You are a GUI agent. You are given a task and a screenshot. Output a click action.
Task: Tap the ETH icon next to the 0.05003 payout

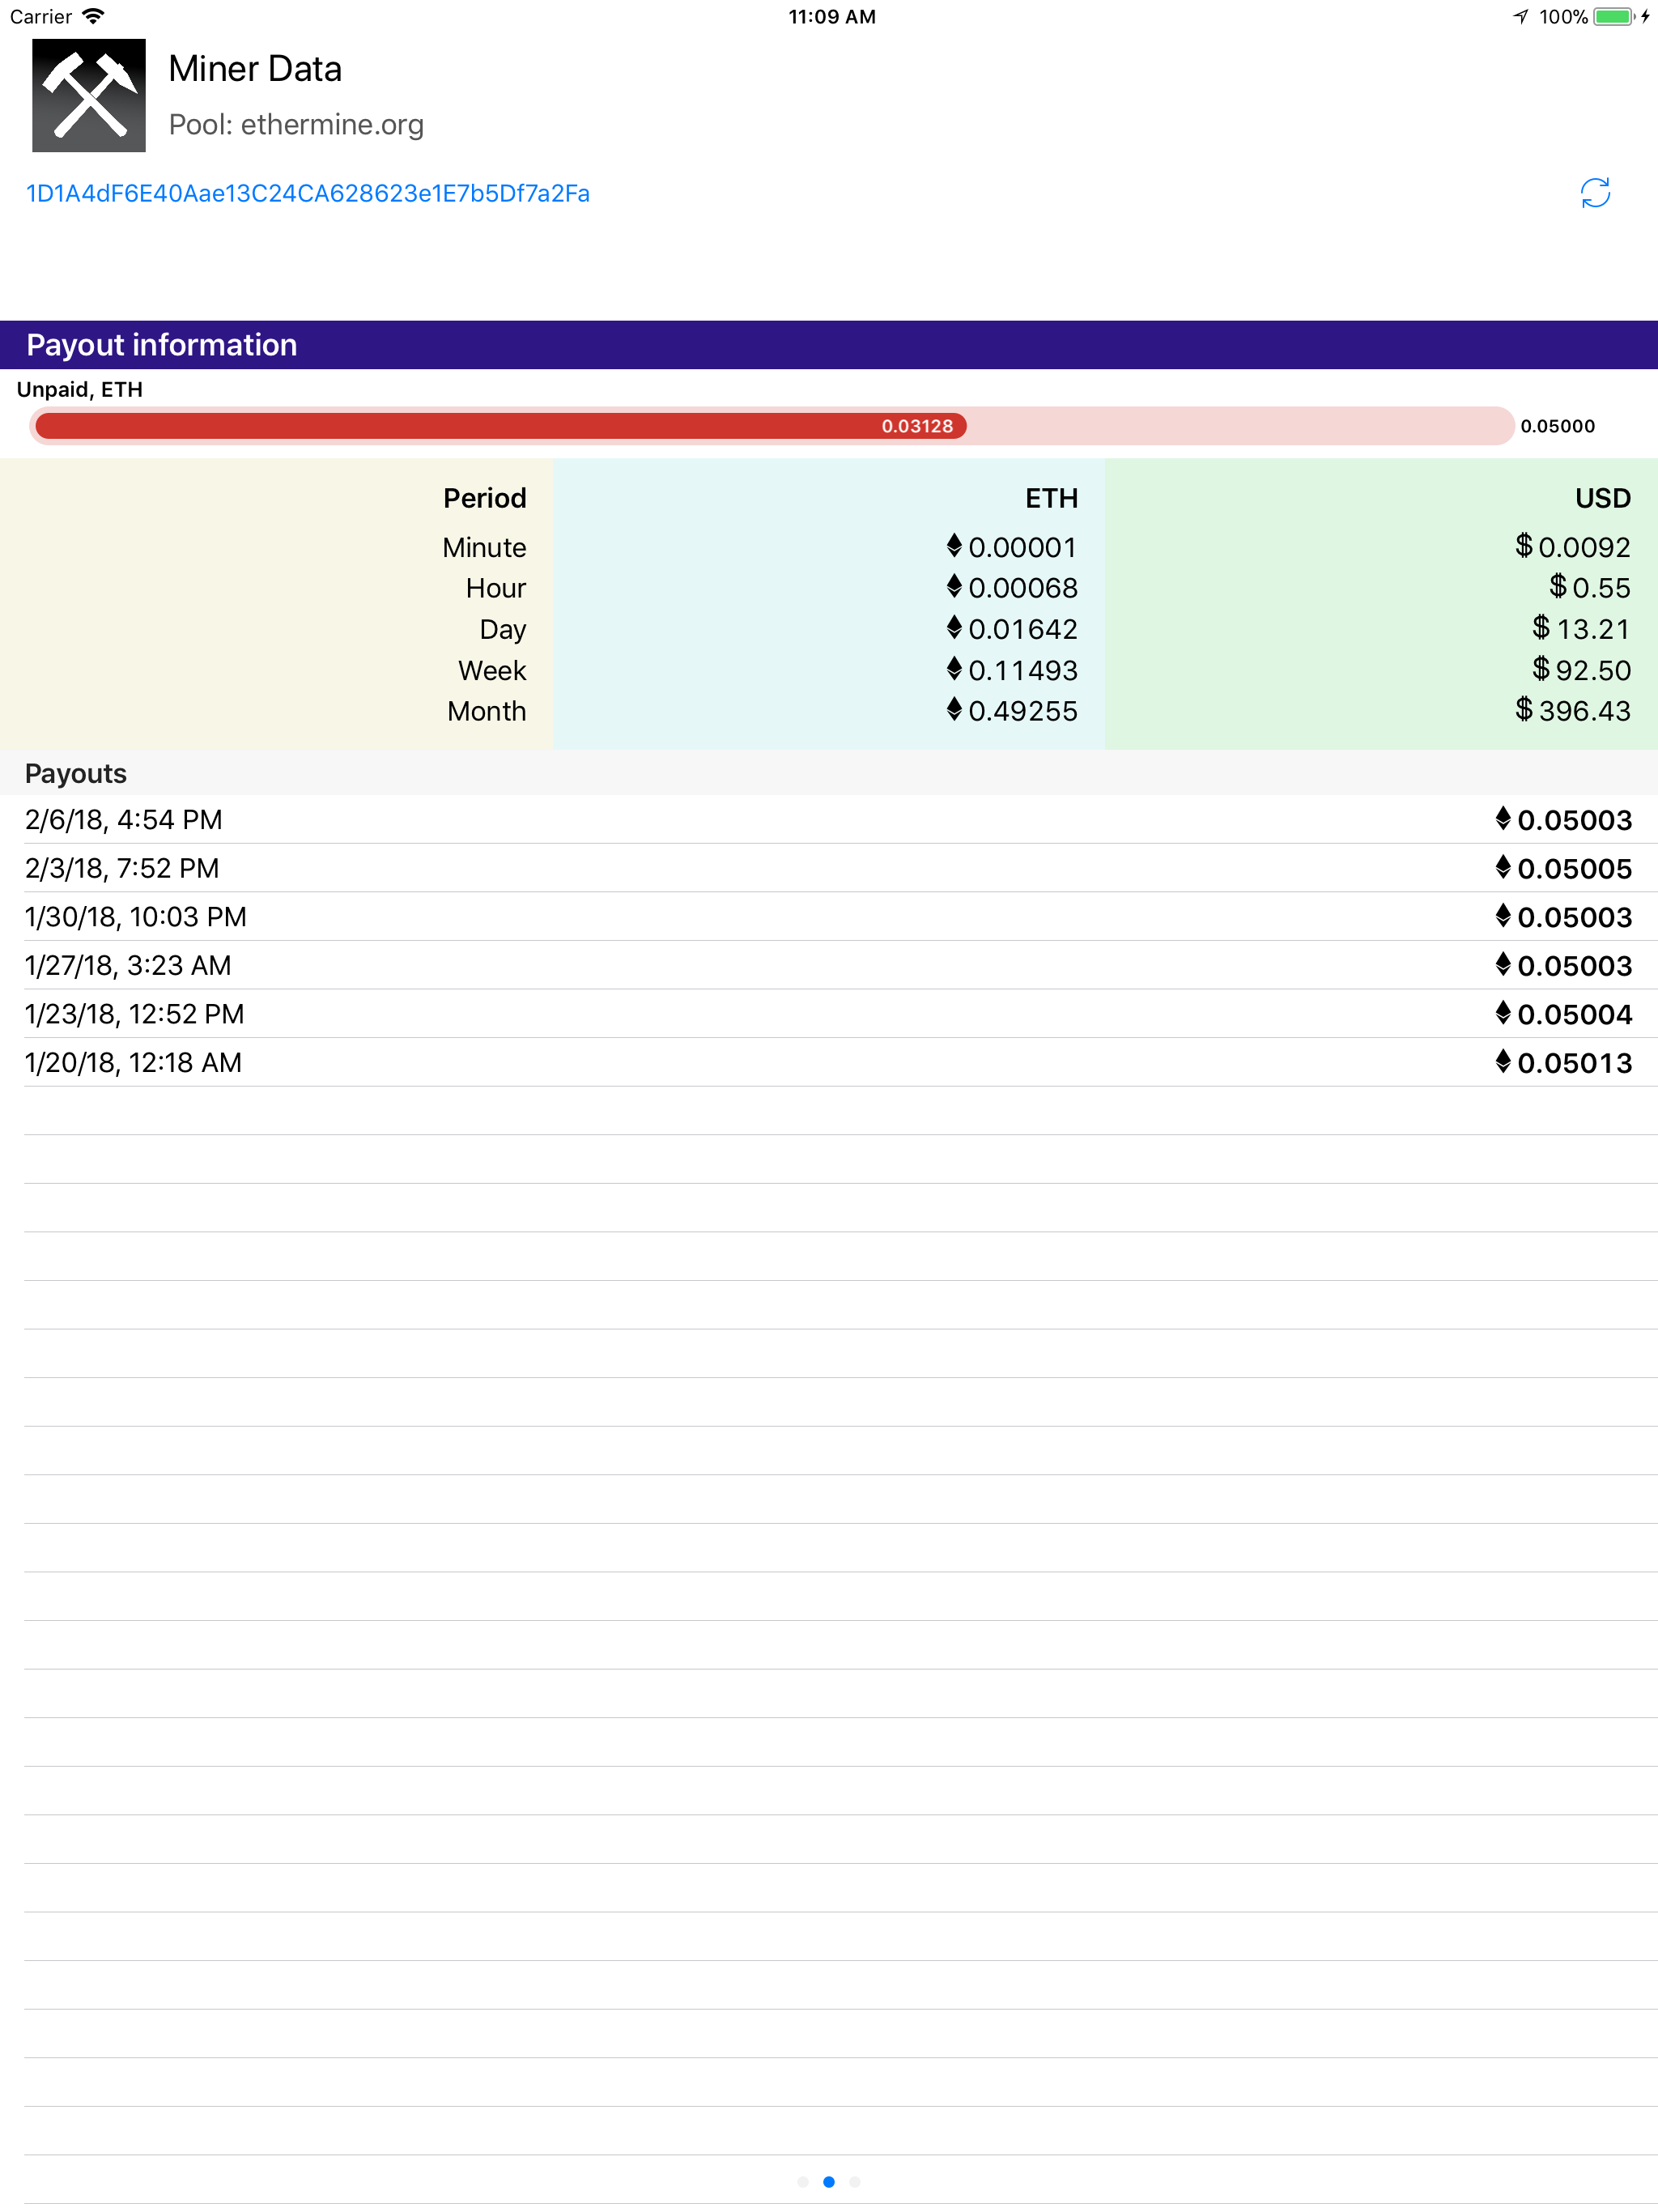tap(1504, 820)
